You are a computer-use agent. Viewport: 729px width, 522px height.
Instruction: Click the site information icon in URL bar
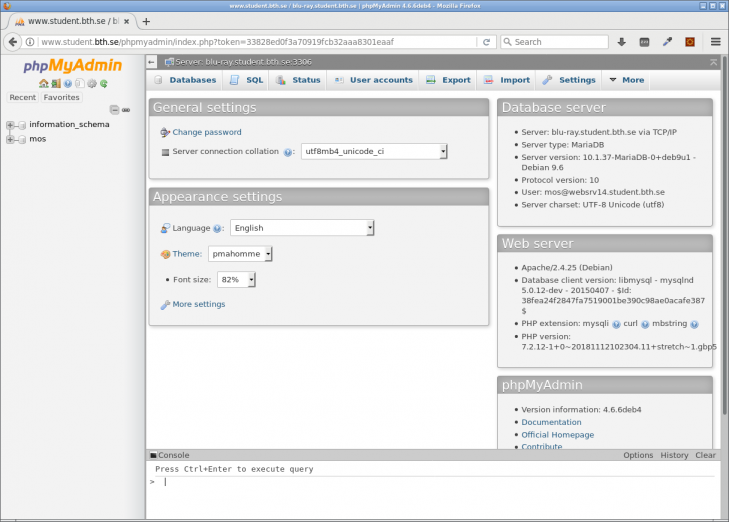pyautogui.click(x=30, y=42)
